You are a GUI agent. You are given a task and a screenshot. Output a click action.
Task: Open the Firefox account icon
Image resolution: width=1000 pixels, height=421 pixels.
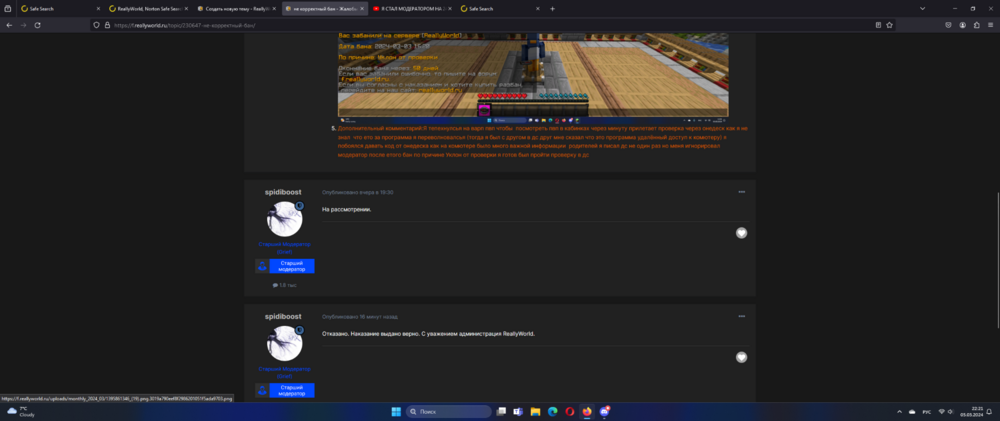962,25
